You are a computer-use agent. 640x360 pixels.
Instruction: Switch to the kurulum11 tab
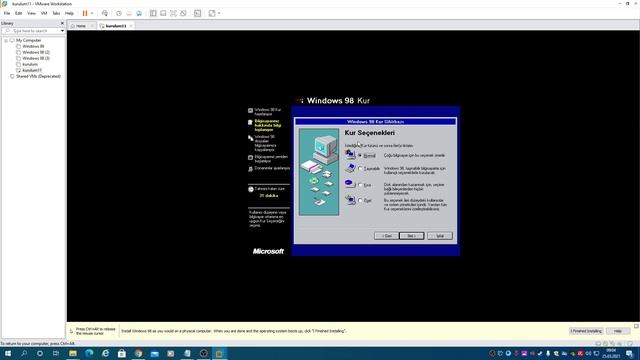click(116, 26)
